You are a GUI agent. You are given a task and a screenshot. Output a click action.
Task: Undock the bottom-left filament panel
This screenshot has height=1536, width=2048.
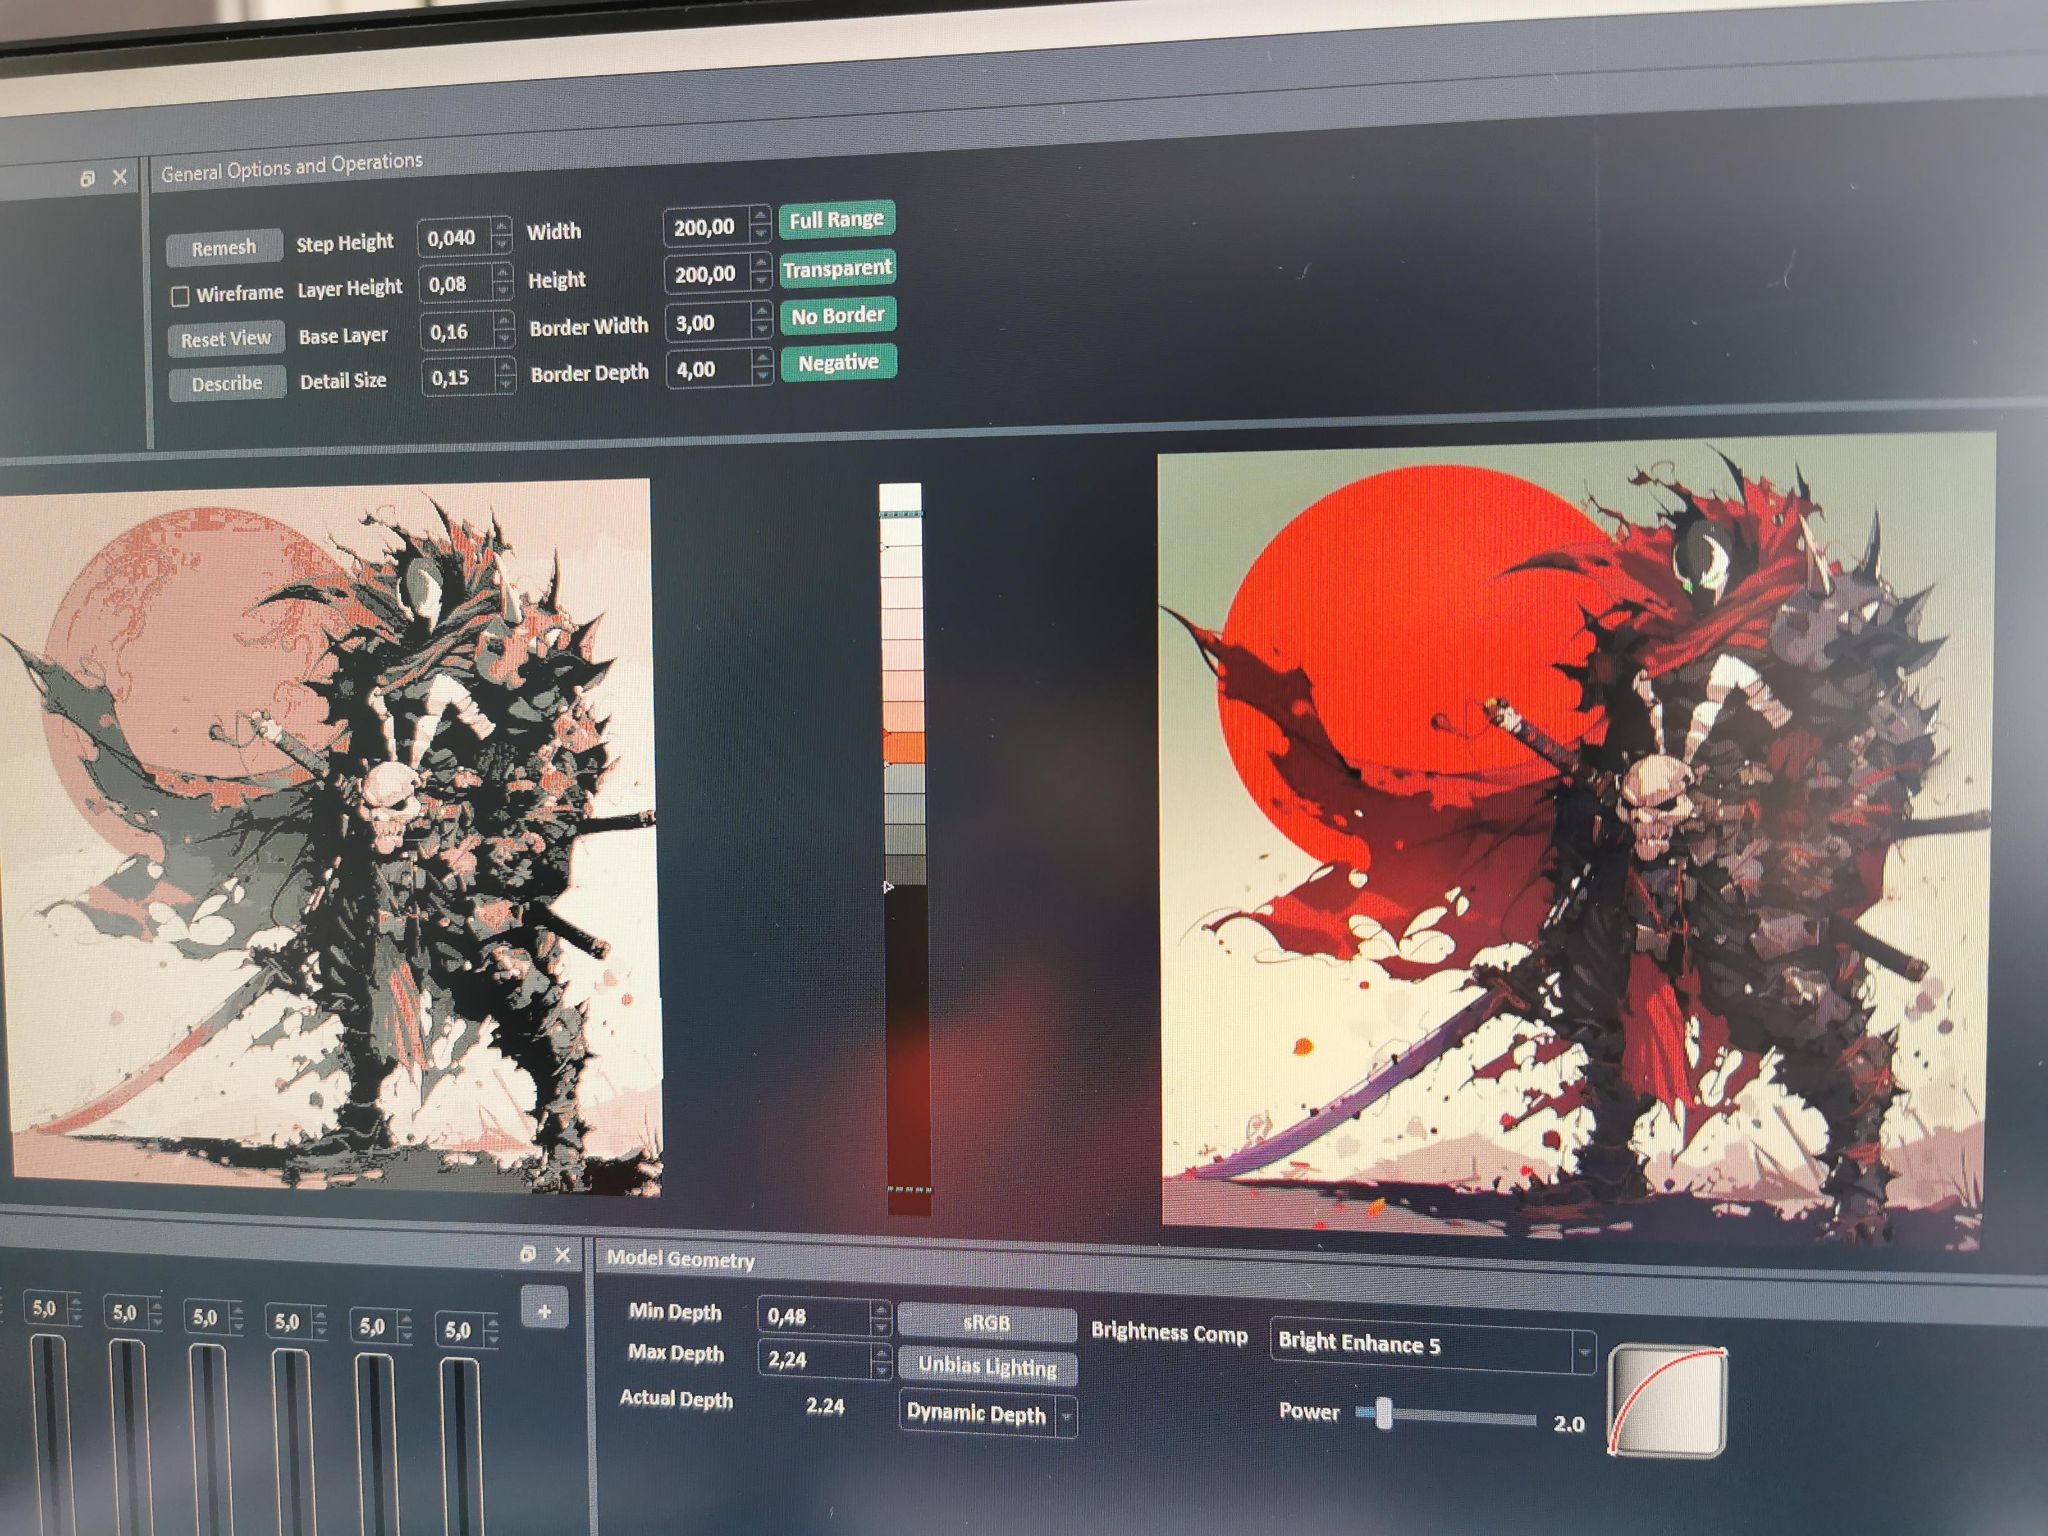pyautogui.click(x=528, y=1254)
